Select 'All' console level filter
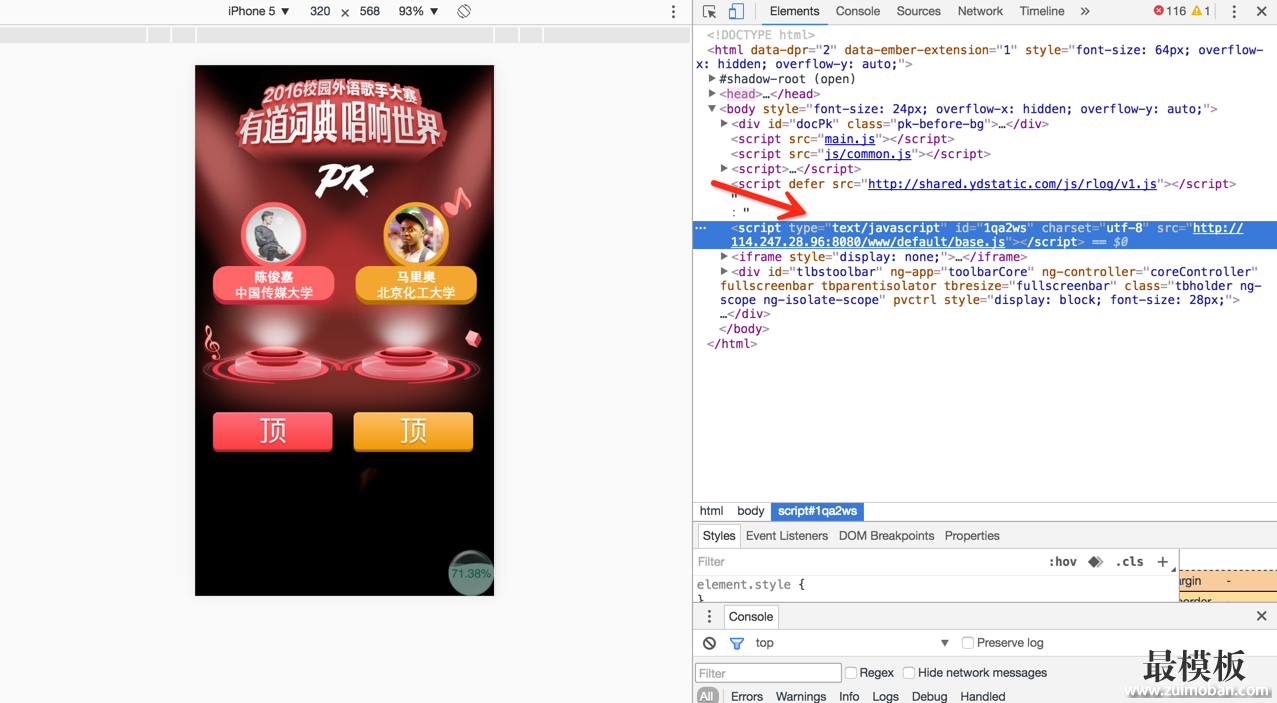1277x703 pixels. pyautogui.click(x=707, y=696)
